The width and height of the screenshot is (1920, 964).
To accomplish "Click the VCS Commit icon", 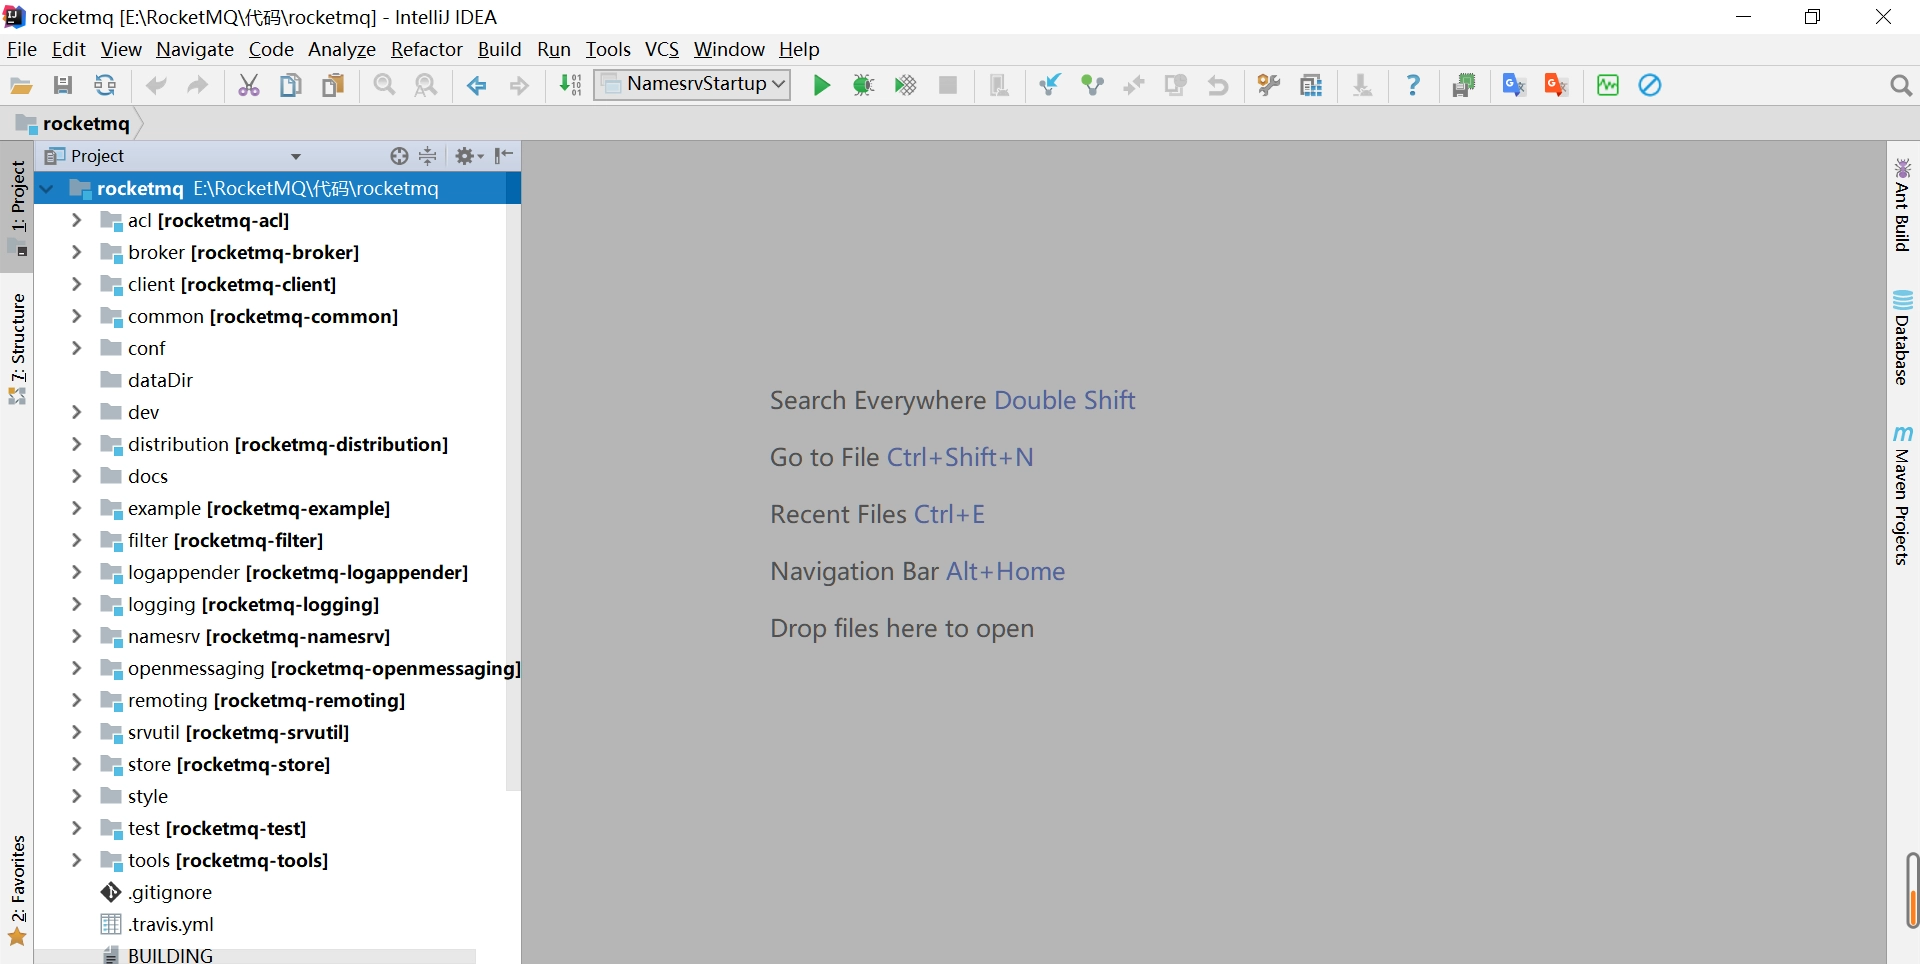I will [1092, 86].
